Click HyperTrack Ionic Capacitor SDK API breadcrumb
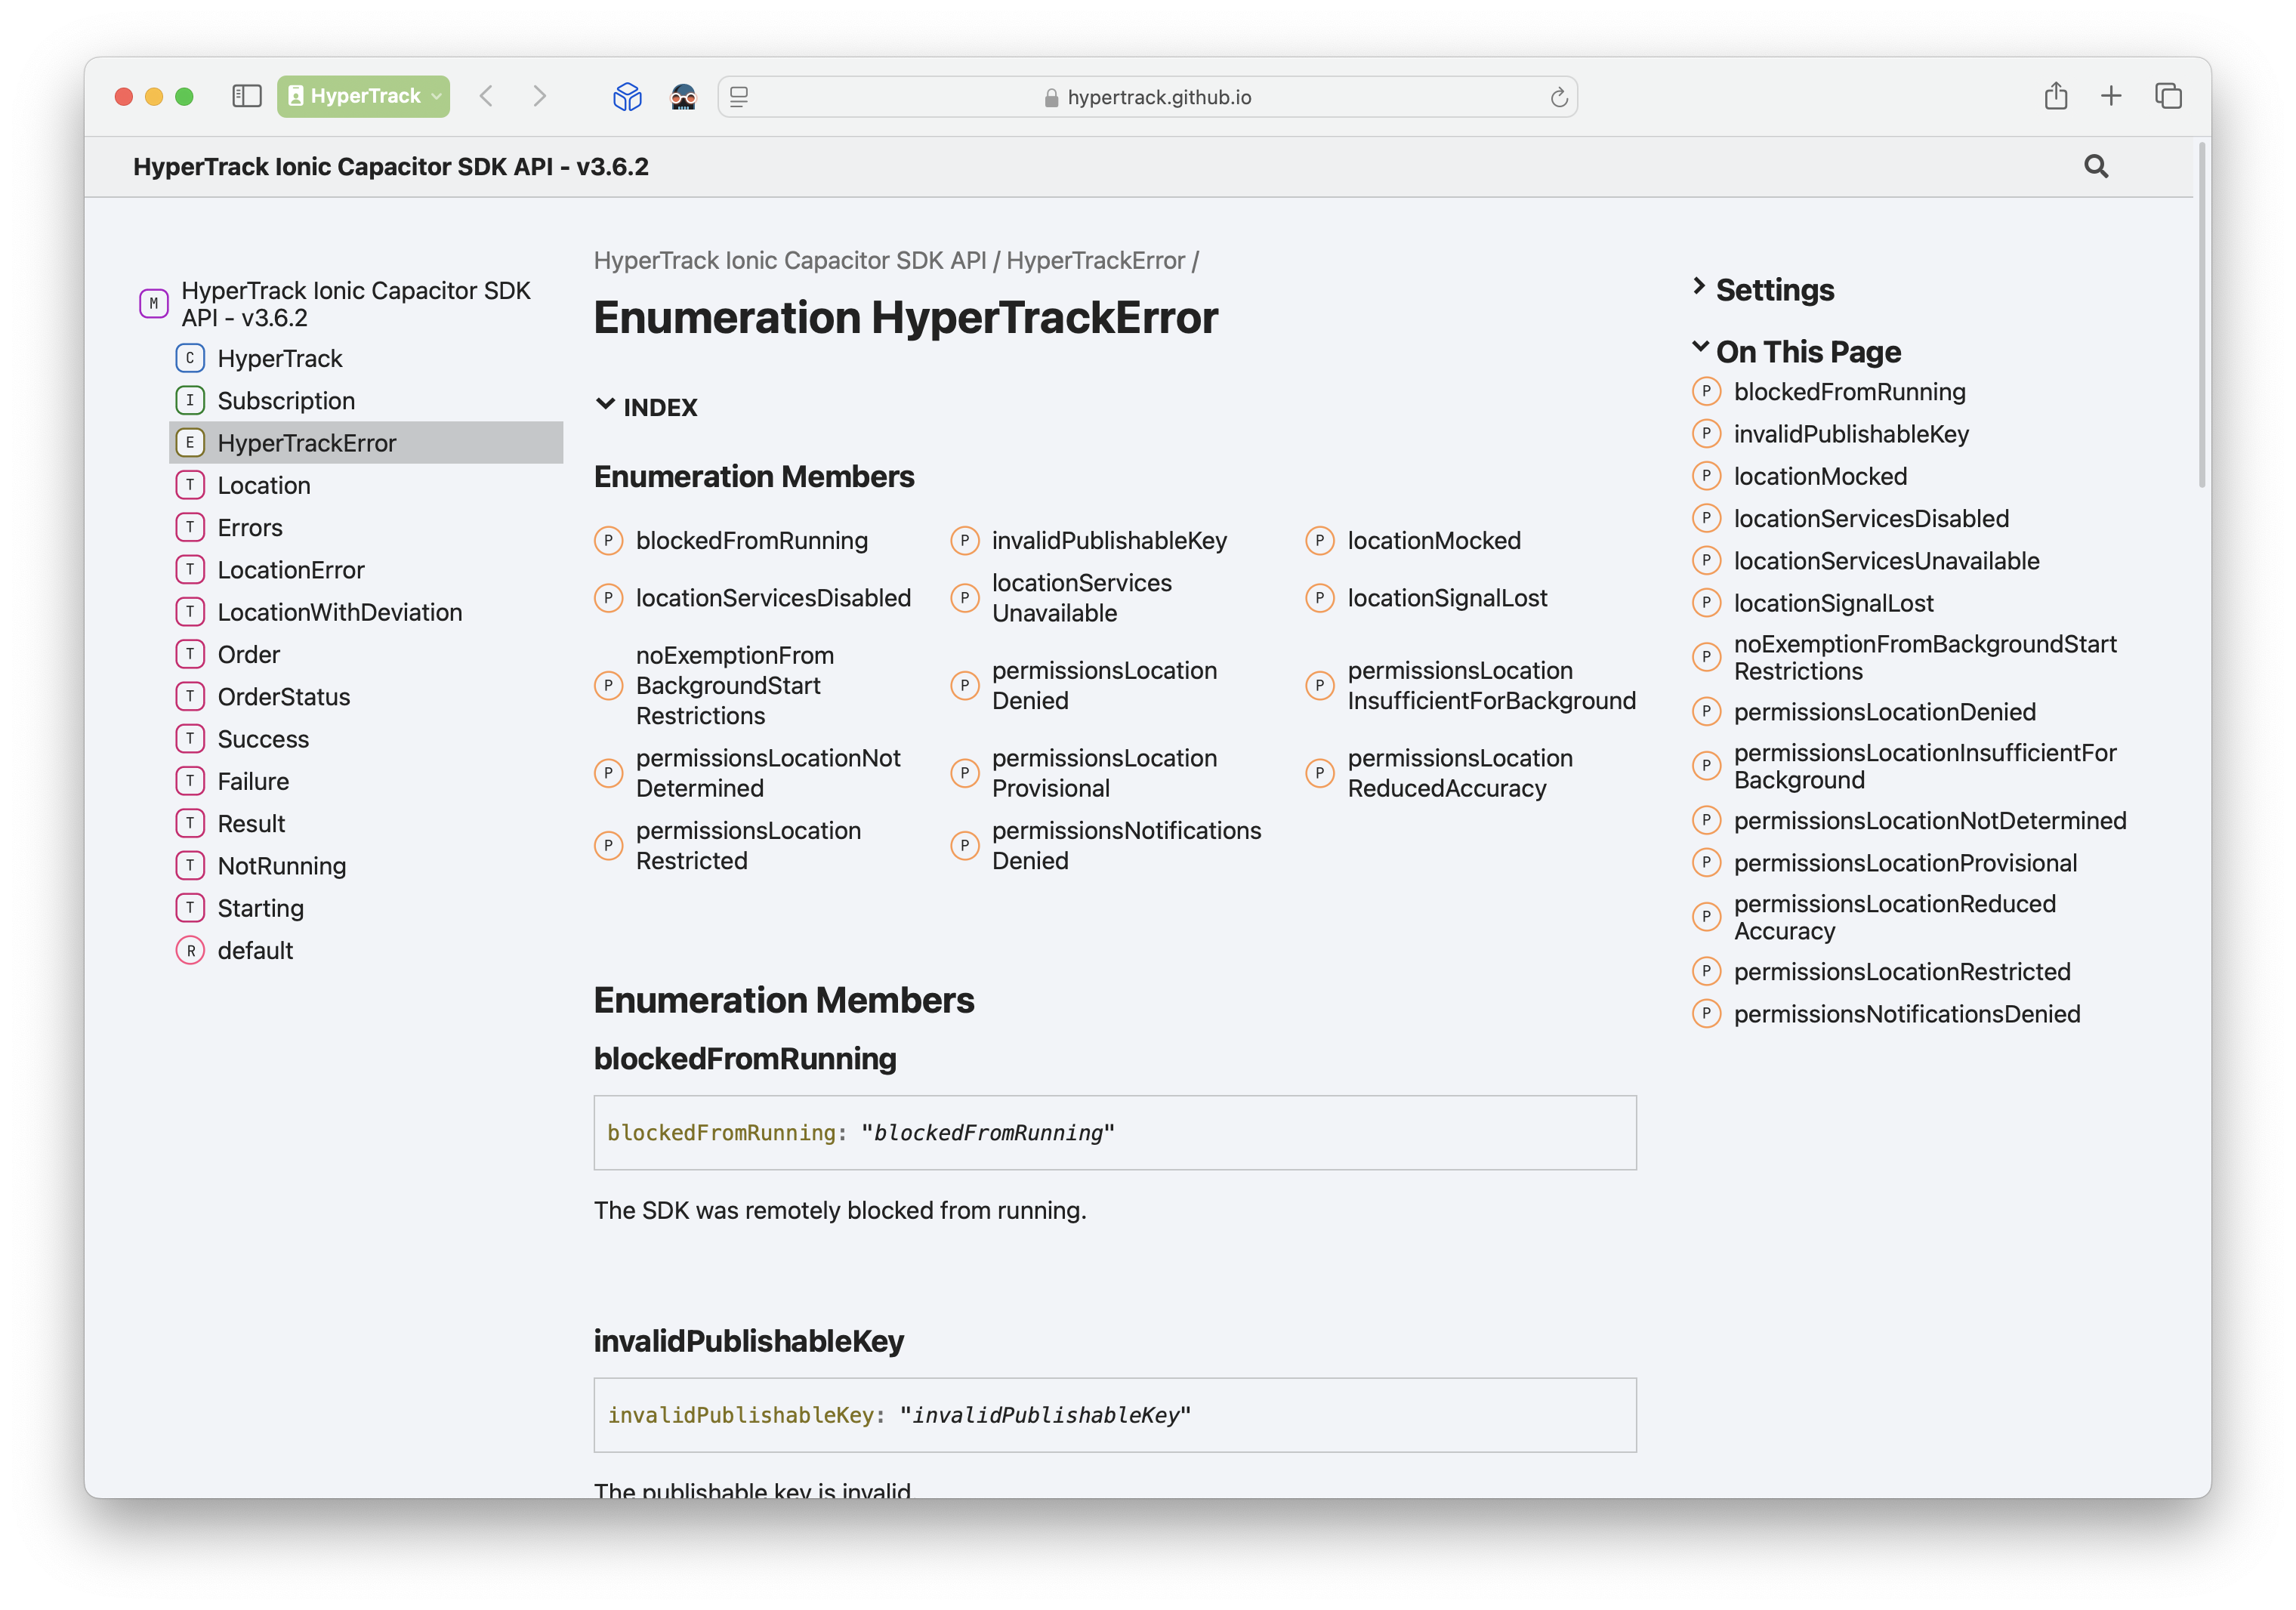Viewport: 2296px width, 1610px height. [x=790, y=260]
